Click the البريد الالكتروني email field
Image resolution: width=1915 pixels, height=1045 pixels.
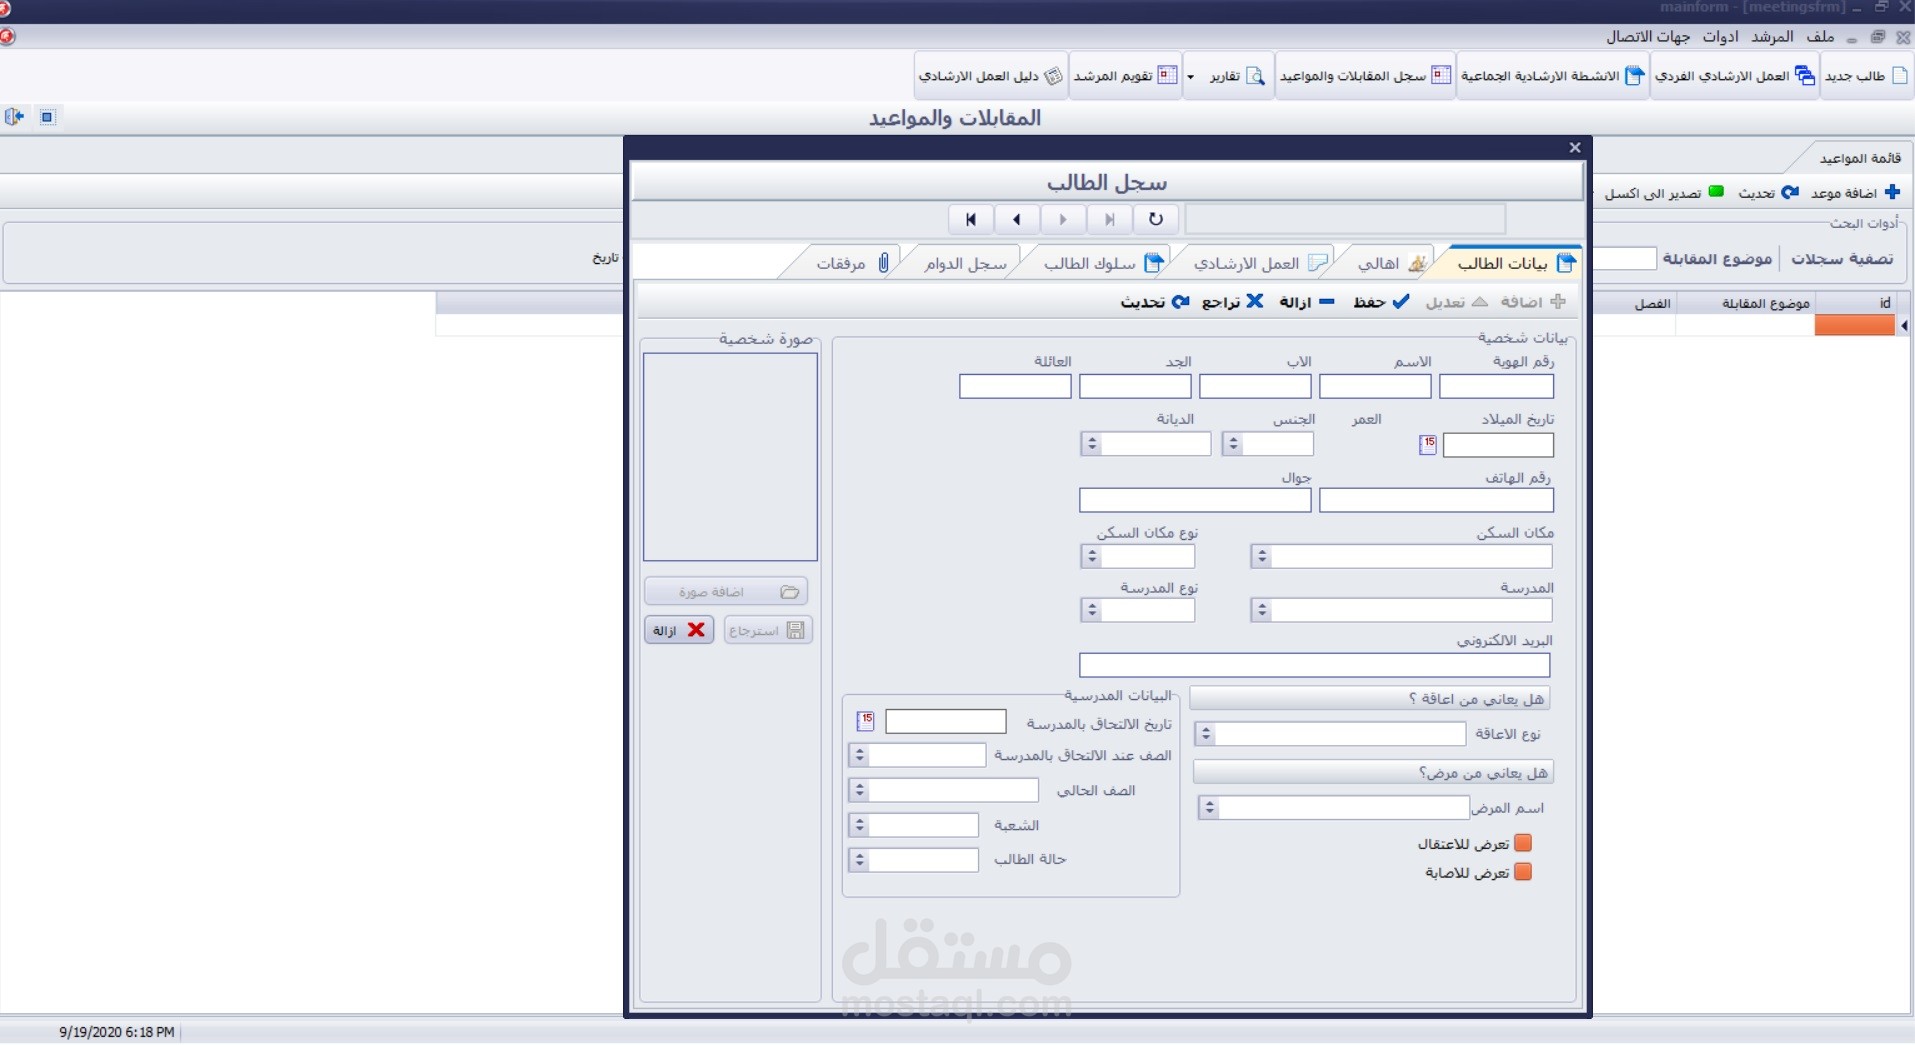[x=1314, y=665]
